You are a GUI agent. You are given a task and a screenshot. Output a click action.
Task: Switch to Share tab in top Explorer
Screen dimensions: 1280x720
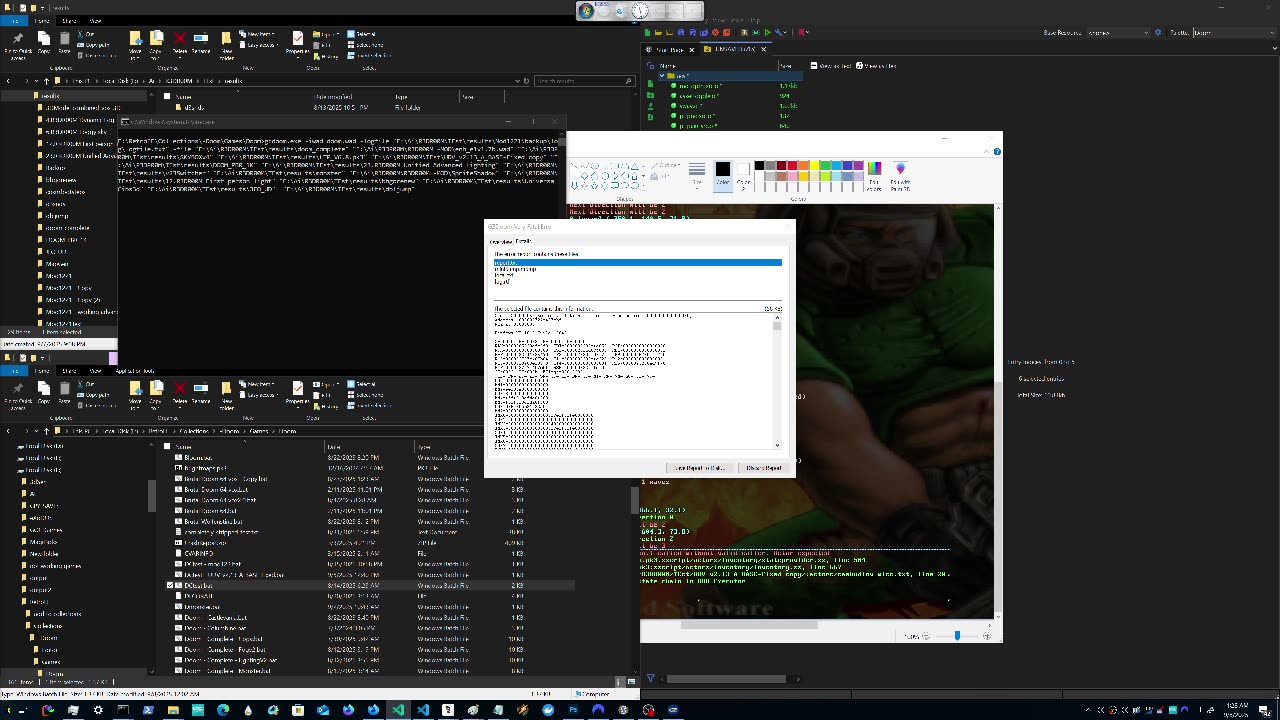(69, 20)
